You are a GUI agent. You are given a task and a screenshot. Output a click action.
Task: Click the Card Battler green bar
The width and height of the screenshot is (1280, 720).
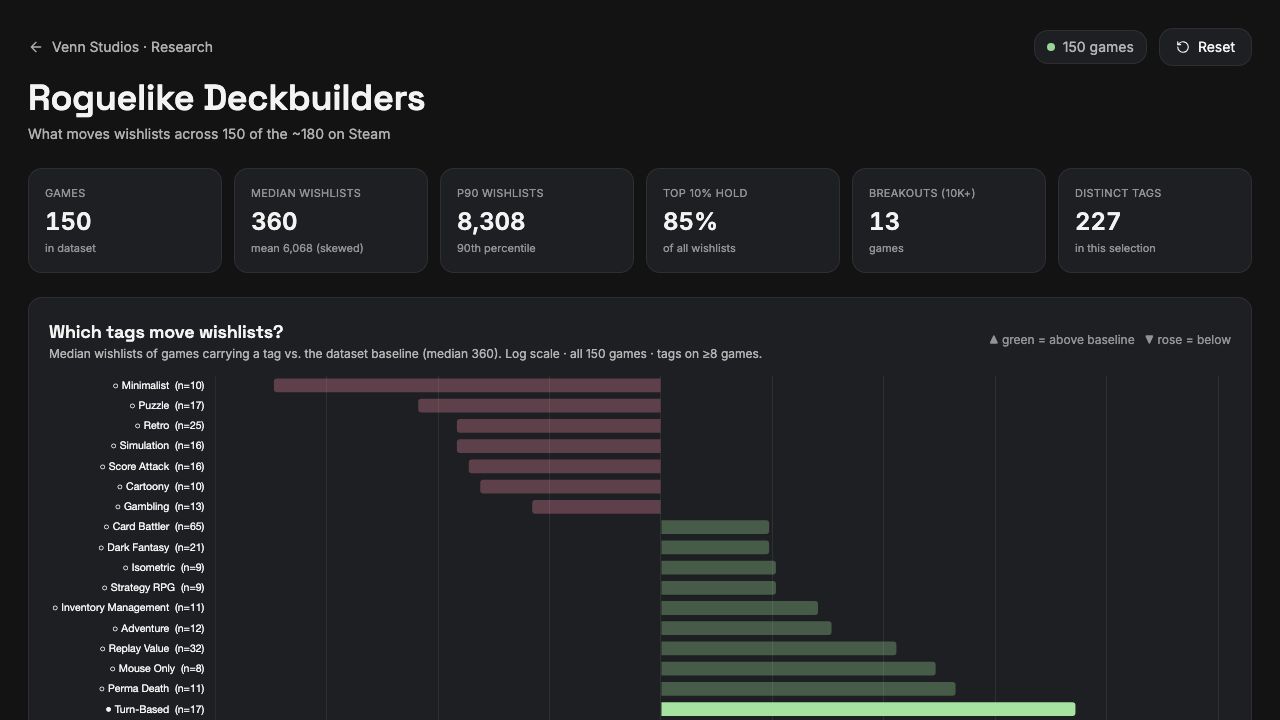pos(715,527)
